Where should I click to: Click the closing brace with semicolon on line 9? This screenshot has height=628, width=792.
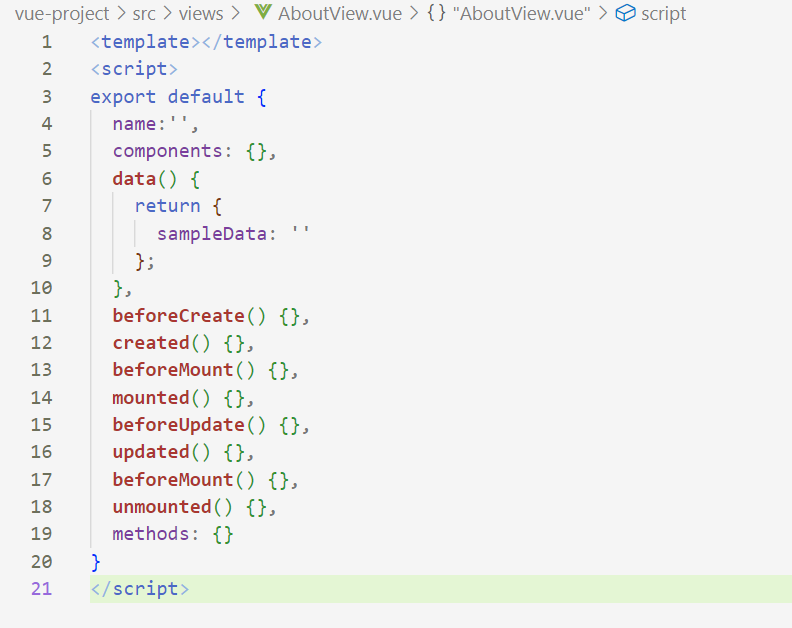click(144, 262)
